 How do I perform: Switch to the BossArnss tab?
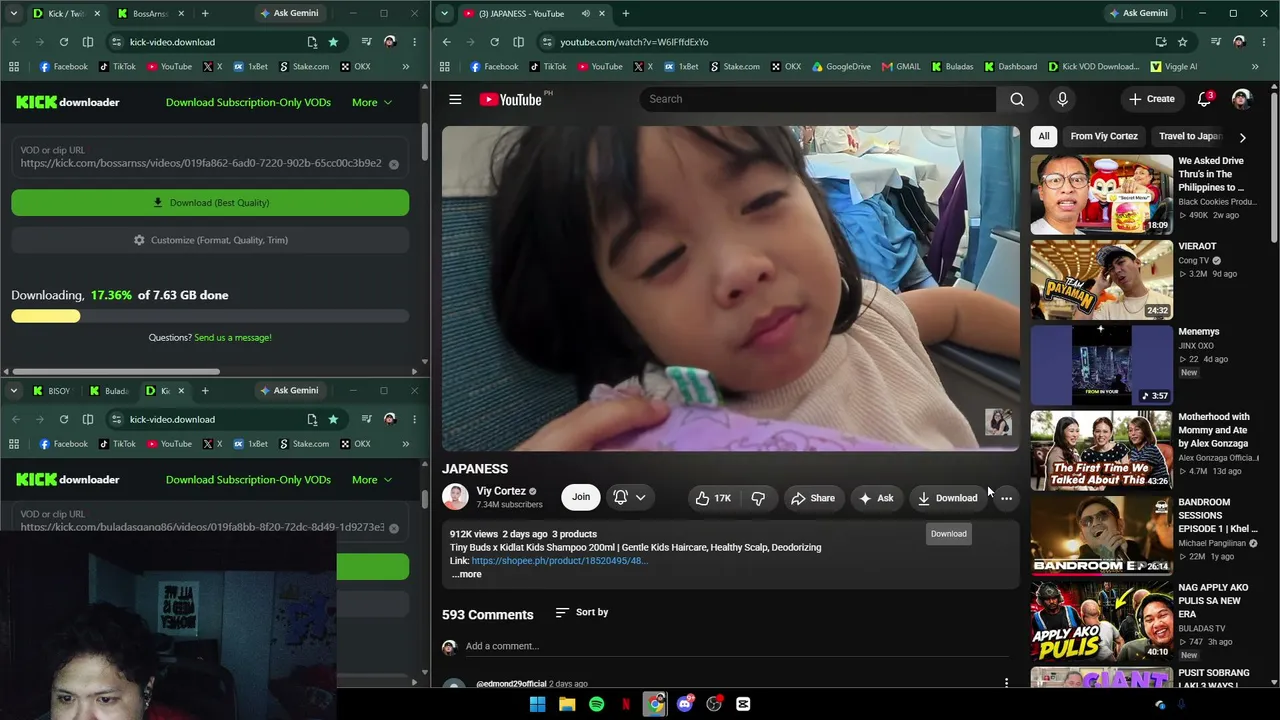click(x=150, y=14)
